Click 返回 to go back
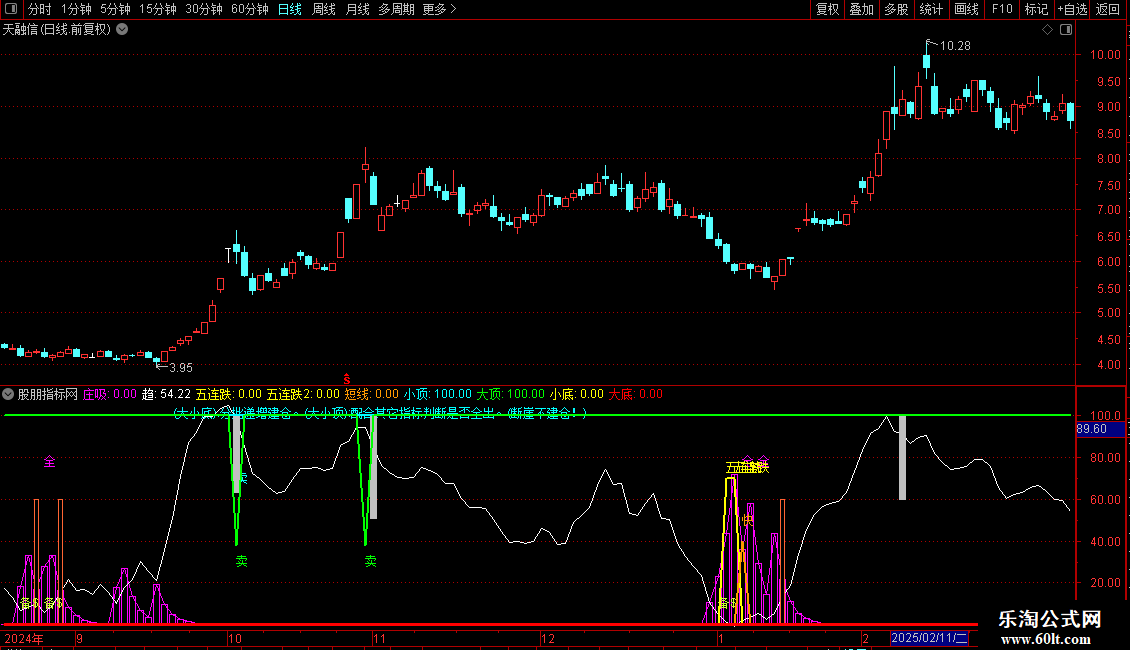 pyautogui.click(x=1108, y=9)
